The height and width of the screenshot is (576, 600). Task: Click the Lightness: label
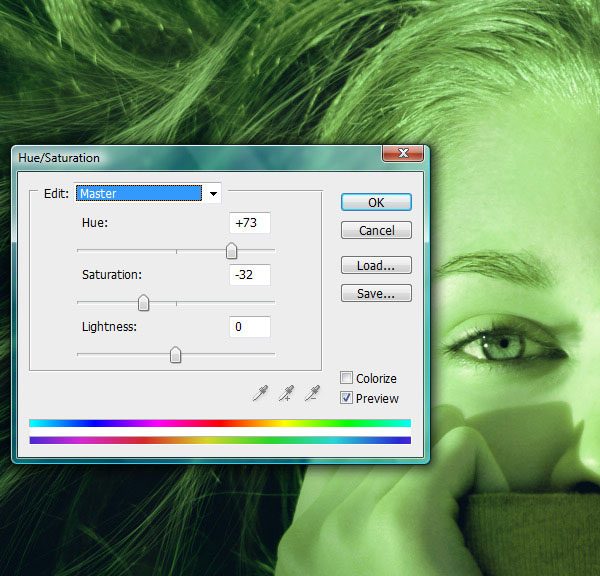click(x=109, y=326)
